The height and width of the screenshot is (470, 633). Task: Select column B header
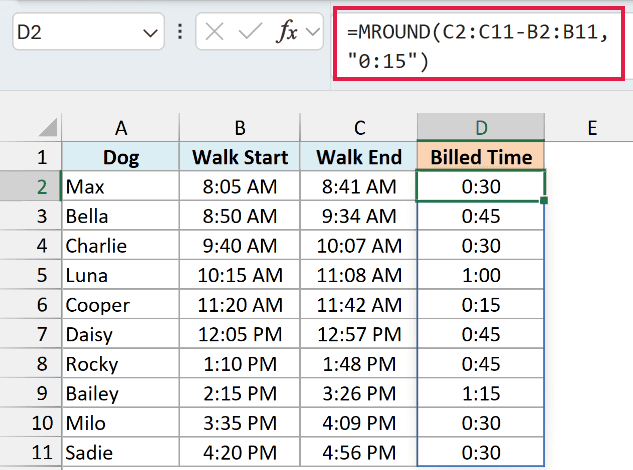coord(240,128)
